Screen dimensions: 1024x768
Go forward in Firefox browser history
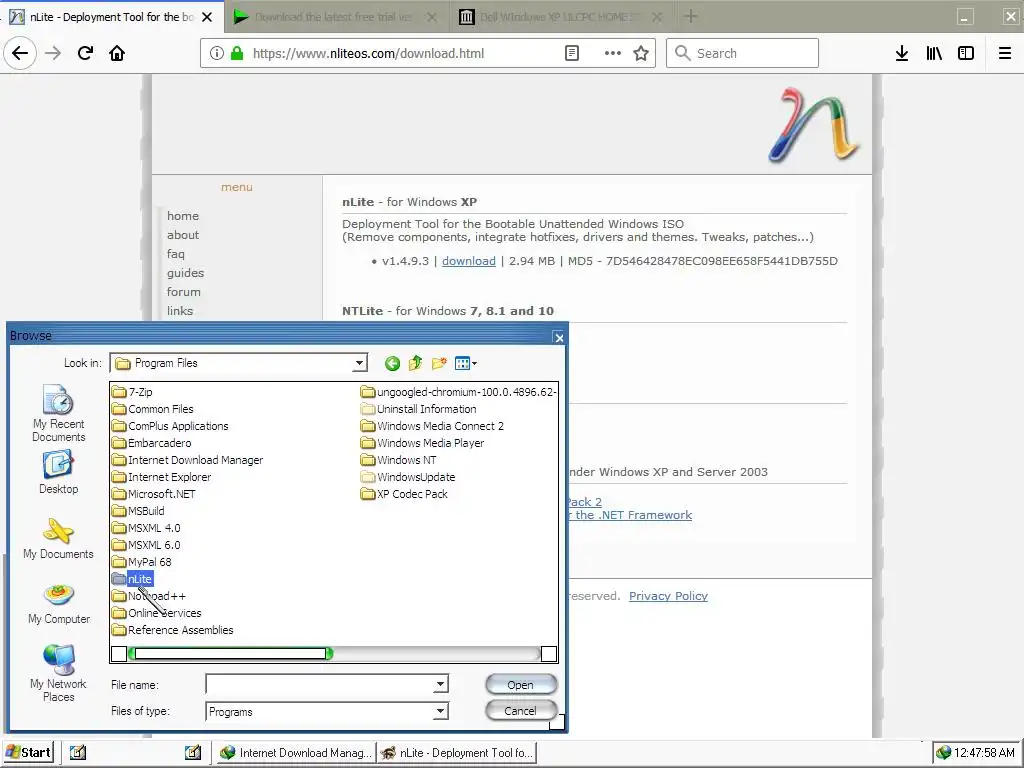tap(53, 54)
